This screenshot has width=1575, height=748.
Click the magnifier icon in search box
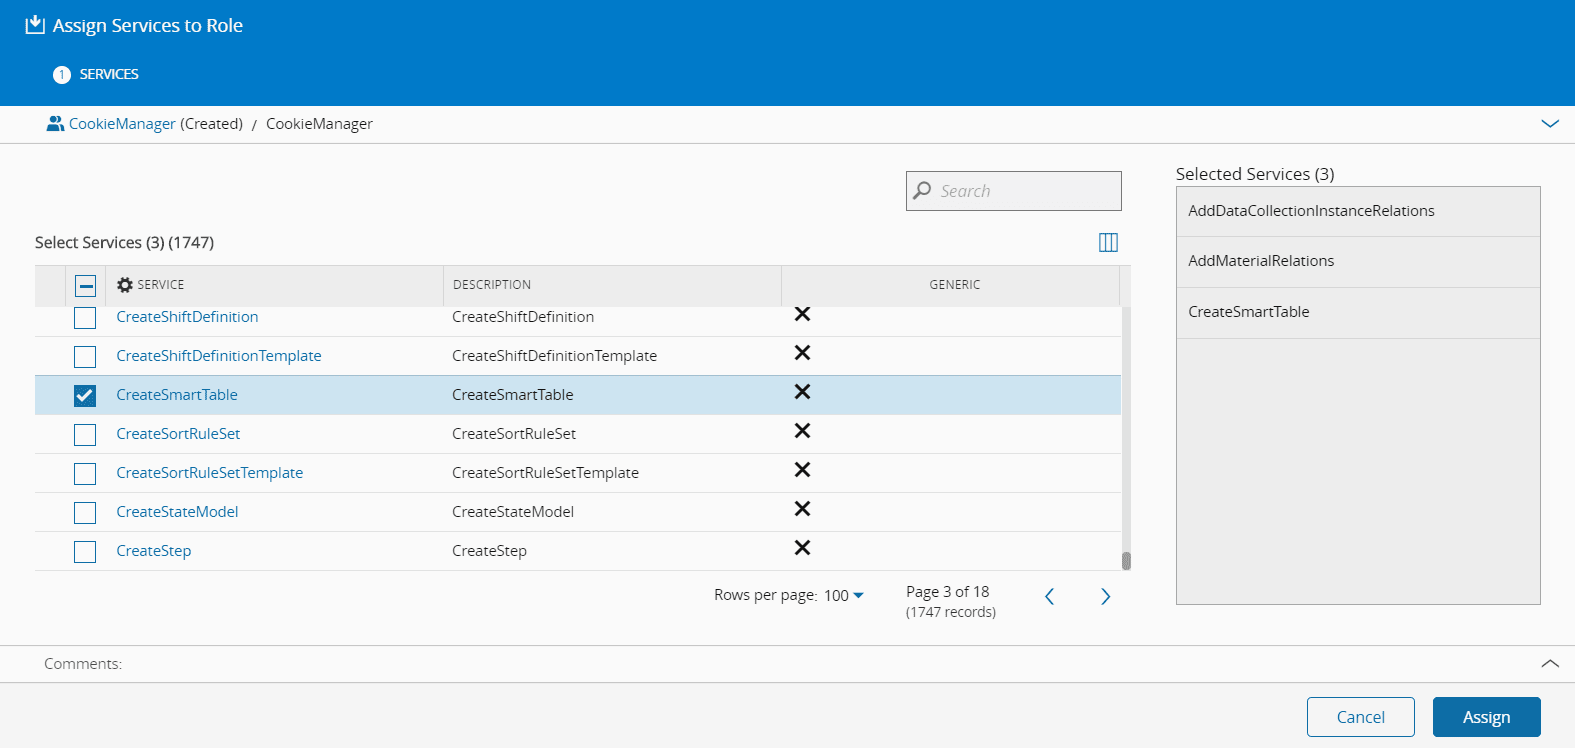(x=922, y=191)
